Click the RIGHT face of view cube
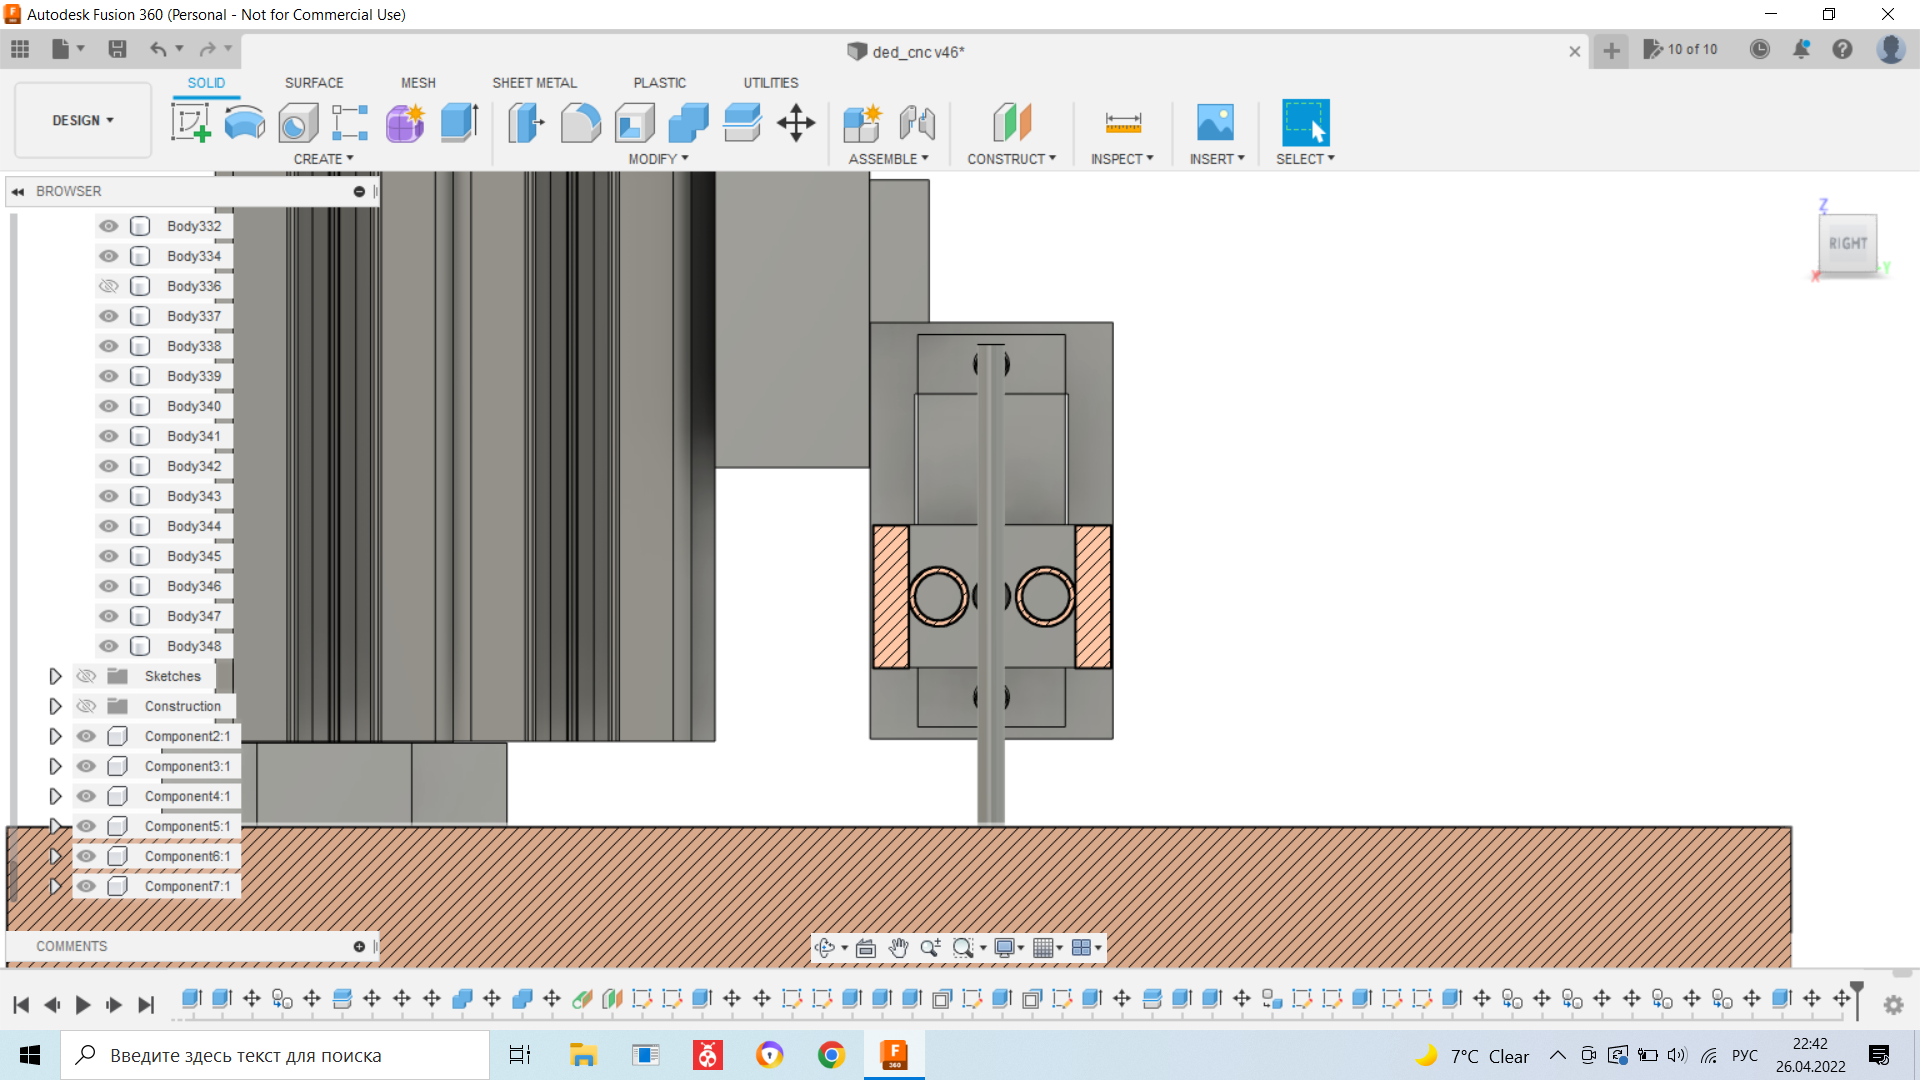The width and height of the screenshot is (1920, 1080). point(1847,243)
